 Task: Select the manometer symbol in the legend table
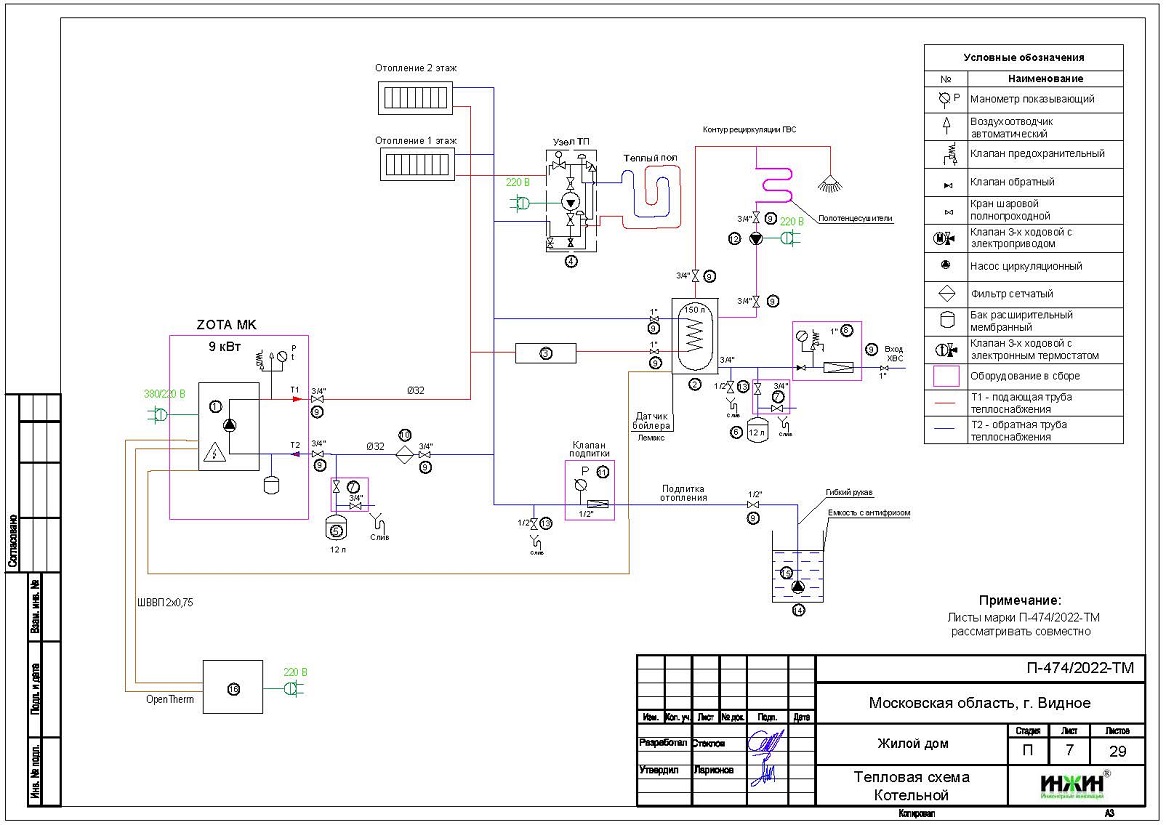(946, 99)
